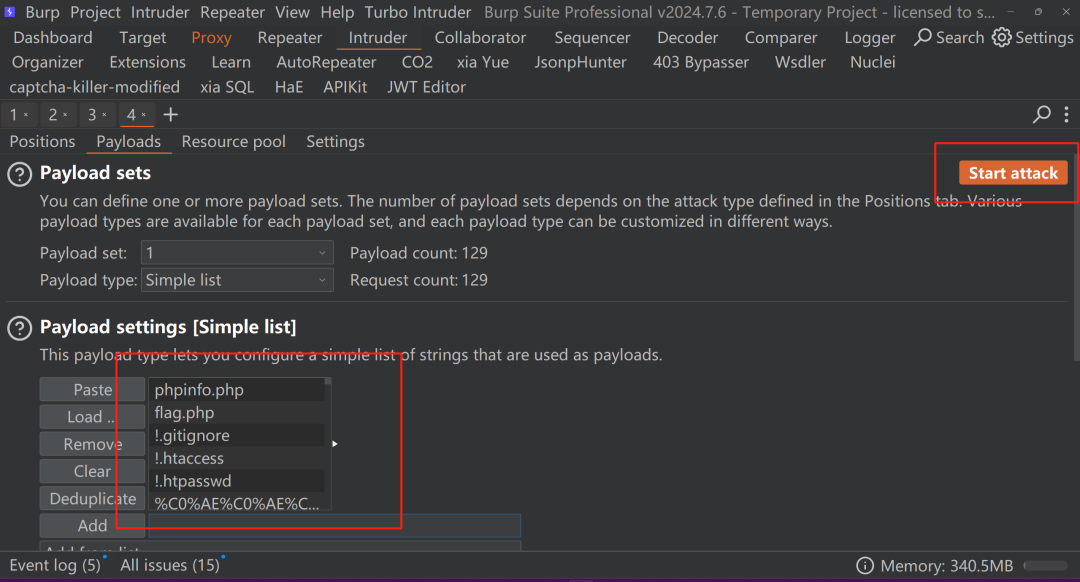Click the Paste button
1080x582 pixels.
point(92,390)
